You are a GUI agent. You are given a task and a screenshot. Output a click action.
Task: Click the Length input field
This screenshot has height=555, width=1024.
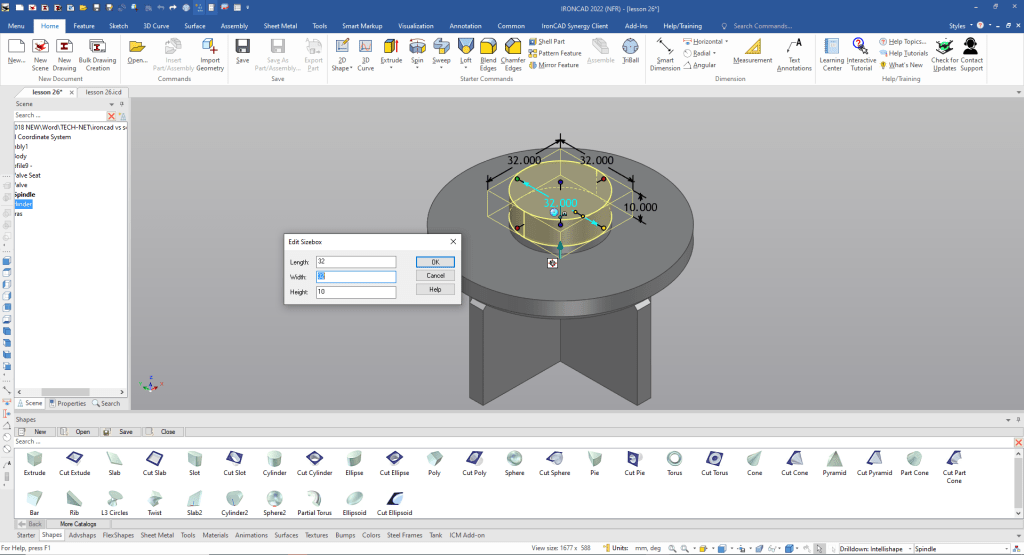(x=356, y=262)
